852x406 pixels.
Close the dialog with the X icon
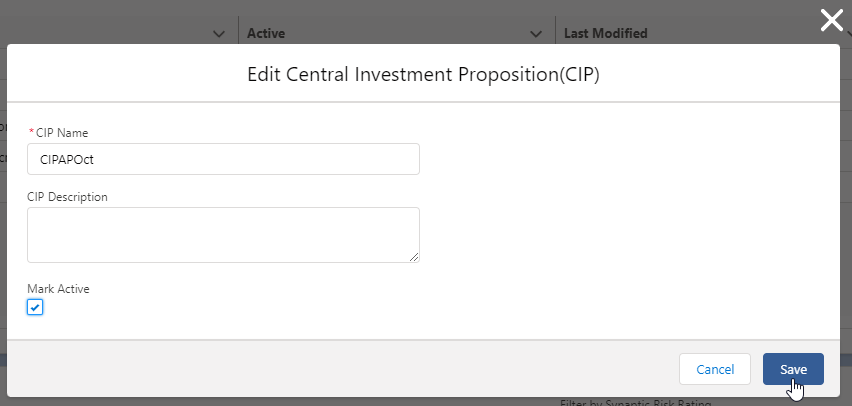831,21
